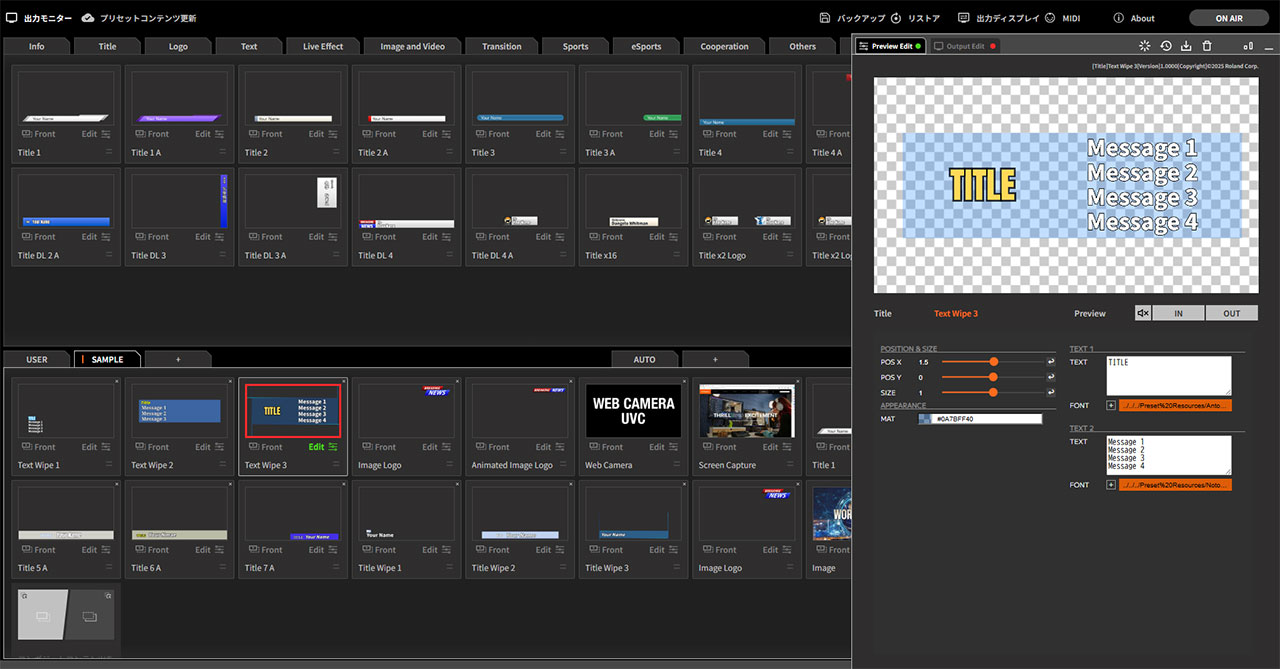Reset POS X value with arrow icon

pyautogui.click(x=1050, y=362)
